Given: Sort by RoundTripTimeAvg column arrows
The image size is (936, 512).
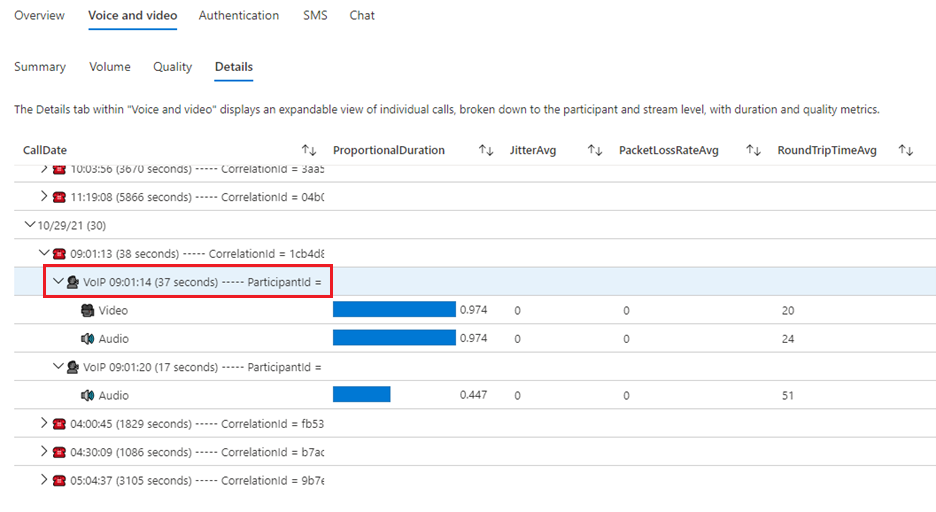Looking at the screenshot, I should point(906,150).
